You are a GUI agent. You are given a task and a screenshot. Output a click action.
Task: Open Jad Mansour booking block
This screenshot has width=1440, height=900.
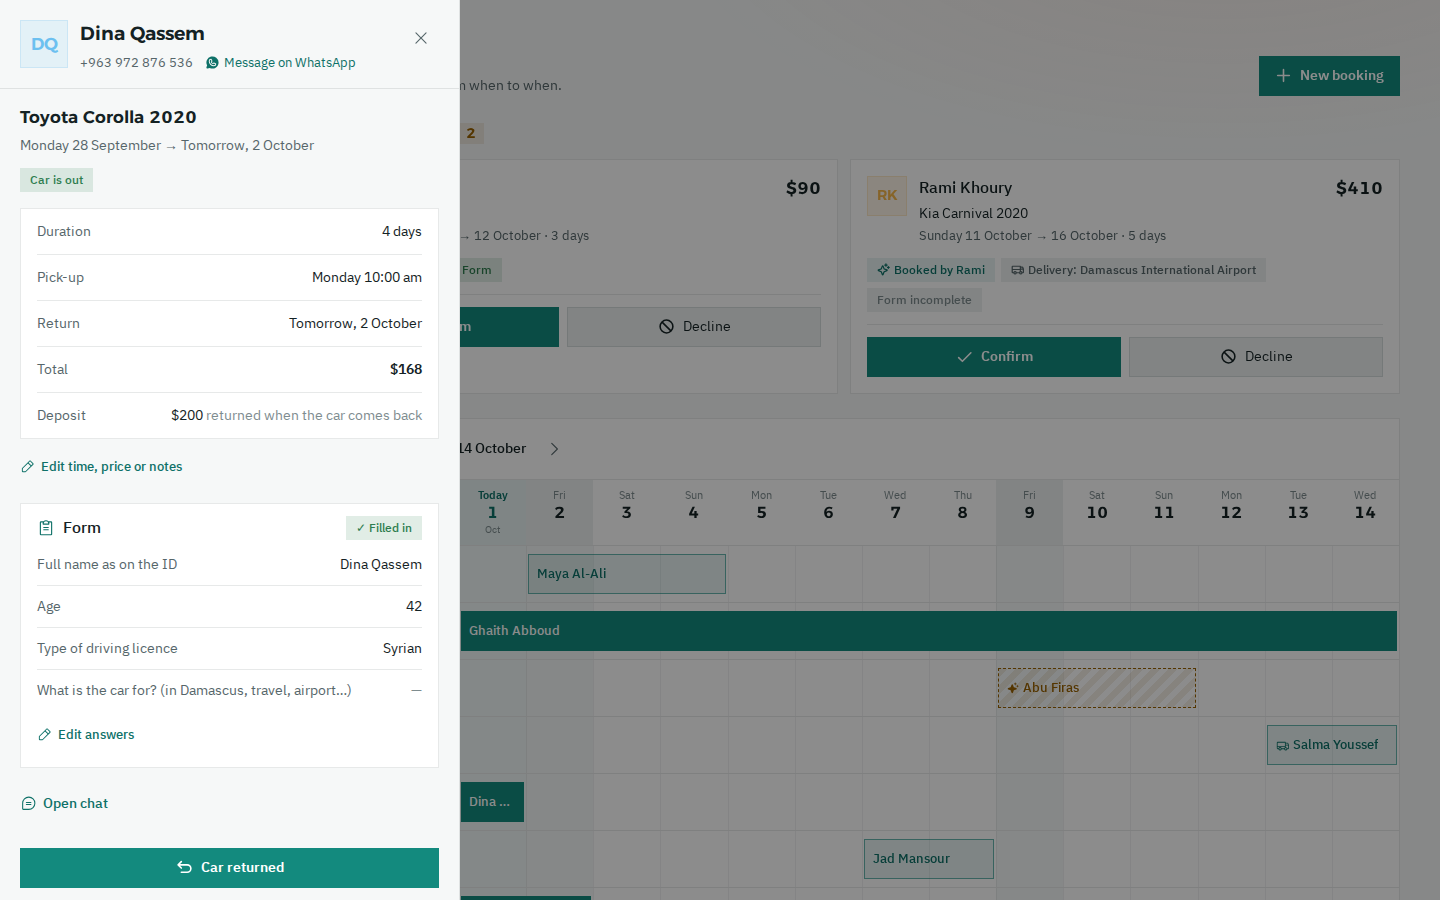(x=929, y=859)
